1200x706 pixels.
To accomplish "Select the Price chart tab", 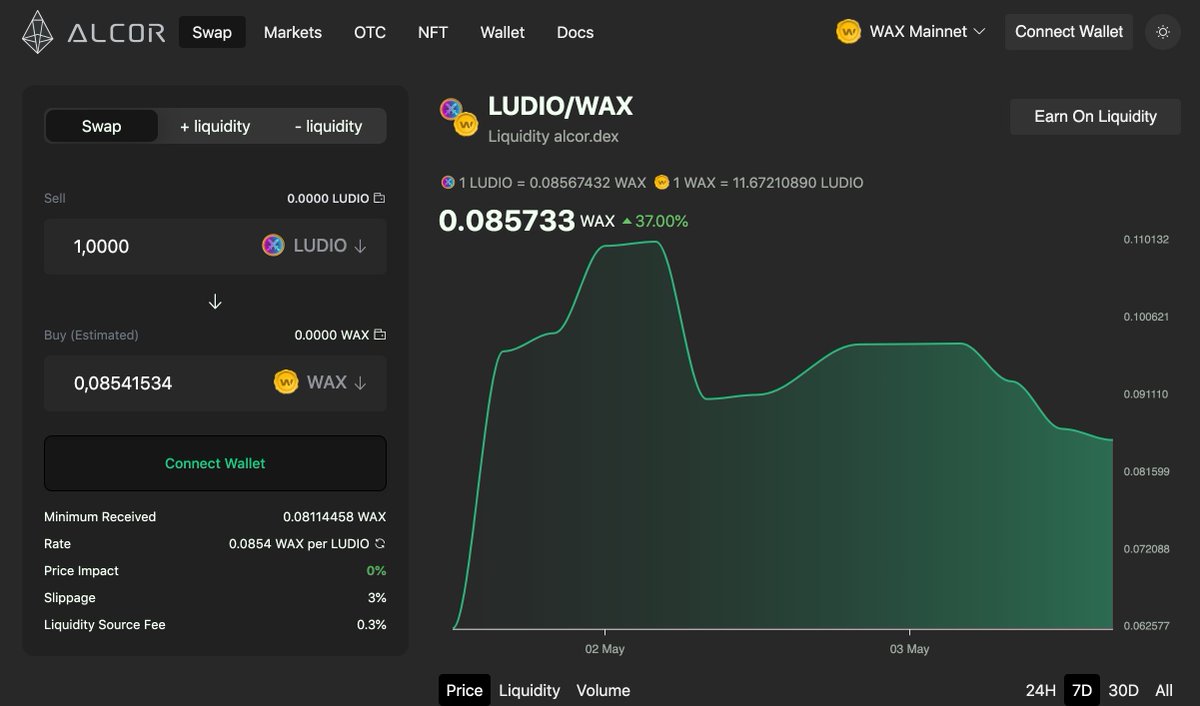I will 464,690.
